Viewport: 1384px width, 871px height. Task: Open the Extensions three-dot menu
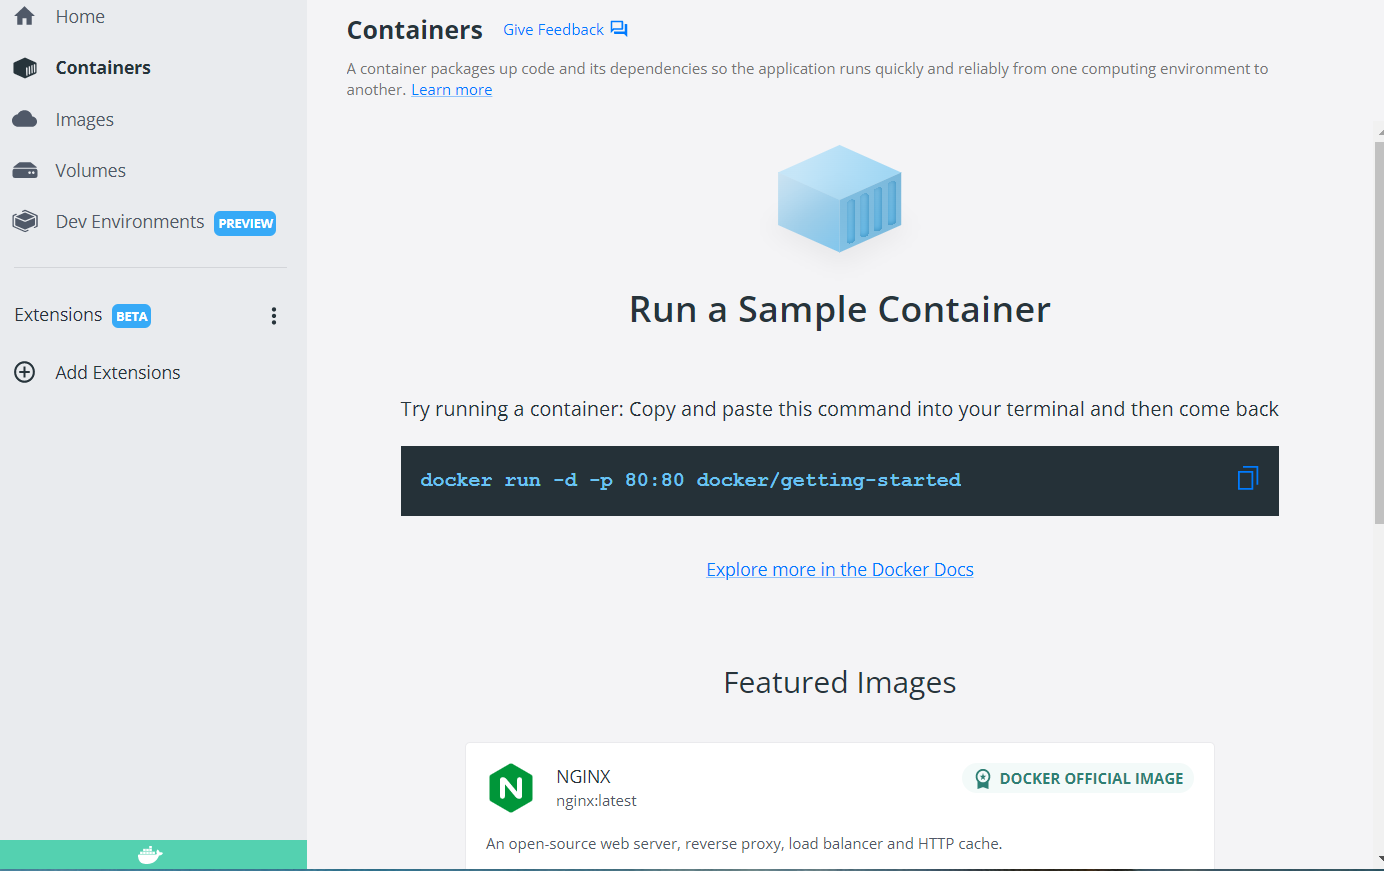point(274,316)
